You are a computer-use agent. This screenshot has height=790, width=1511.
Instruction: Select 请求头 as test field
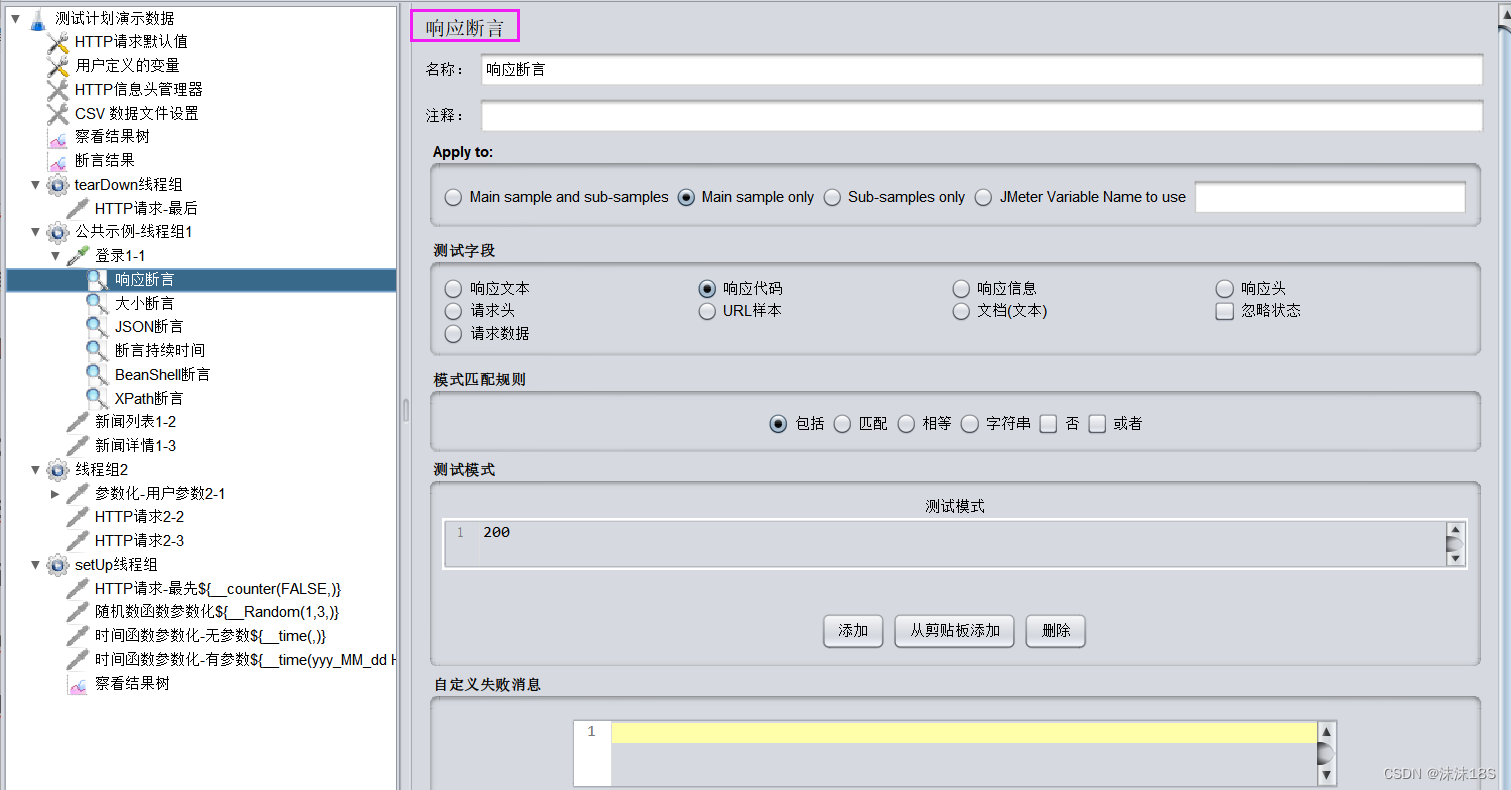coord(454,311)
